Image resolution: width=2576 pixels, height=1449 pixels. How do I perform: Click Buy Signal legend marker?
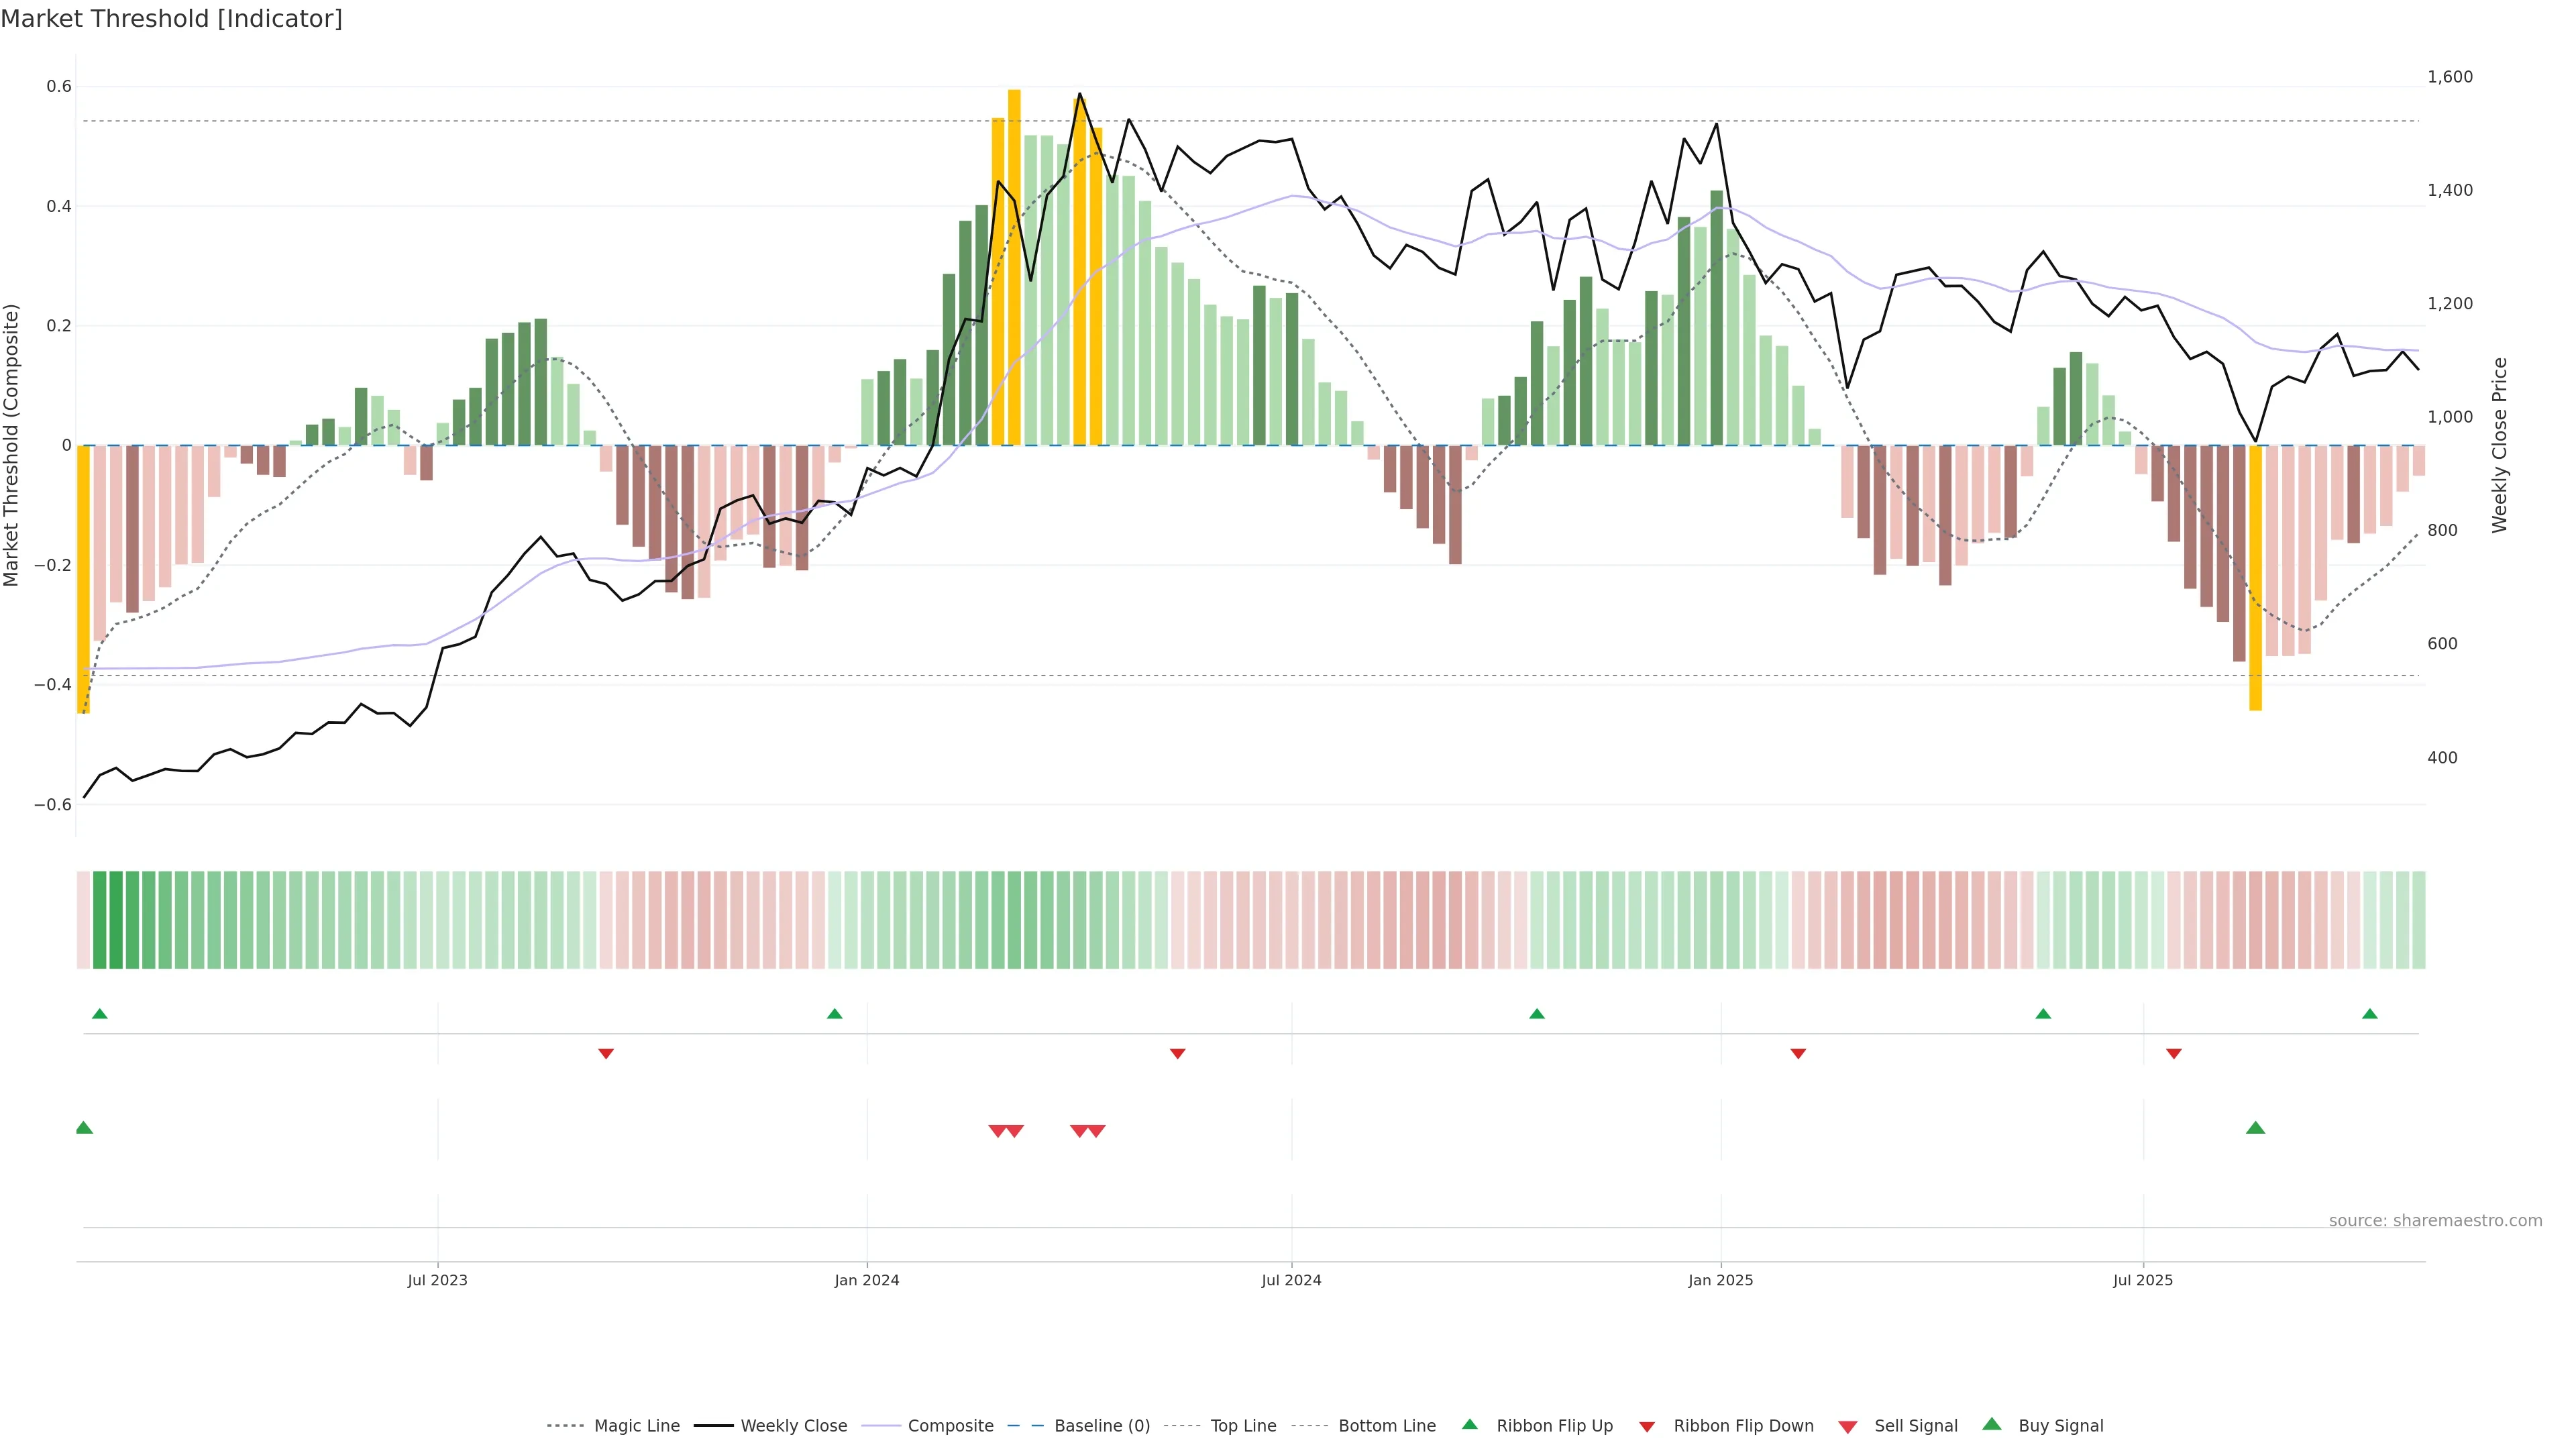point(1991,1425)
